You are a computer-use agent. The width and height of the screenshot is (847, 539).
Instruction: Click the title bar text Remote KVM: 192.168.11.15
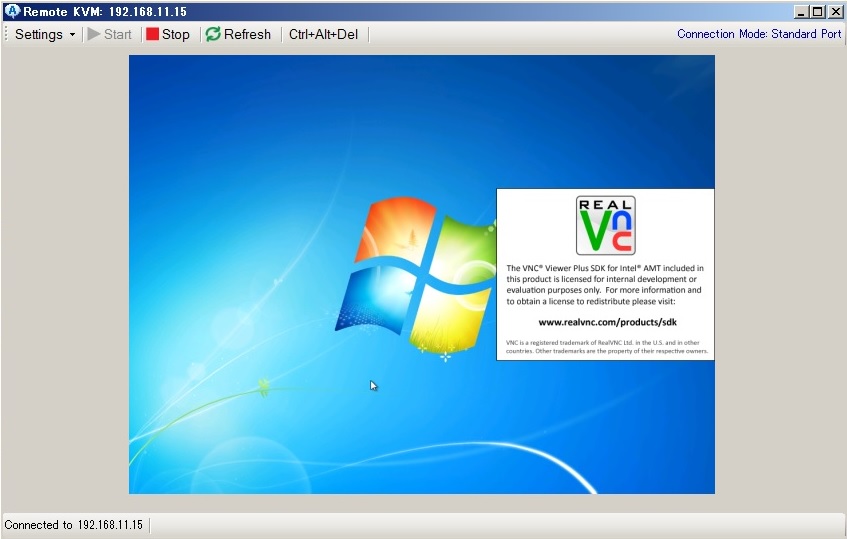pos(105,12)
